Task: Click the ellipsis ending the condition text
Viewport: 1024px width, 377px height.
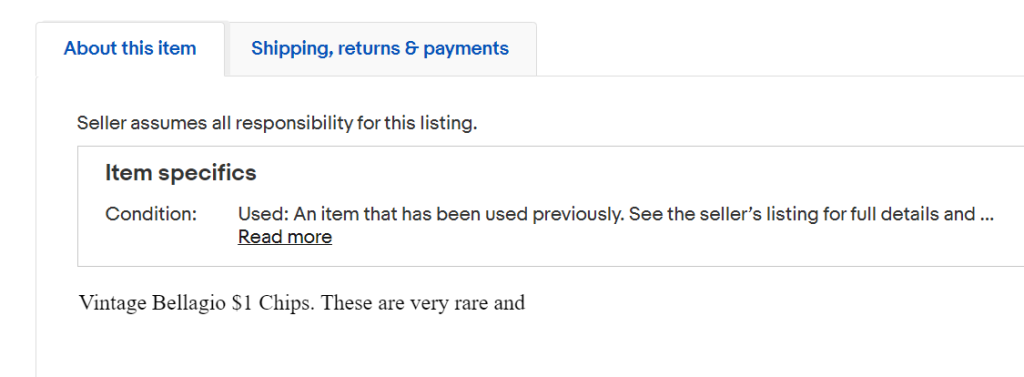Action: pos(987,214)
